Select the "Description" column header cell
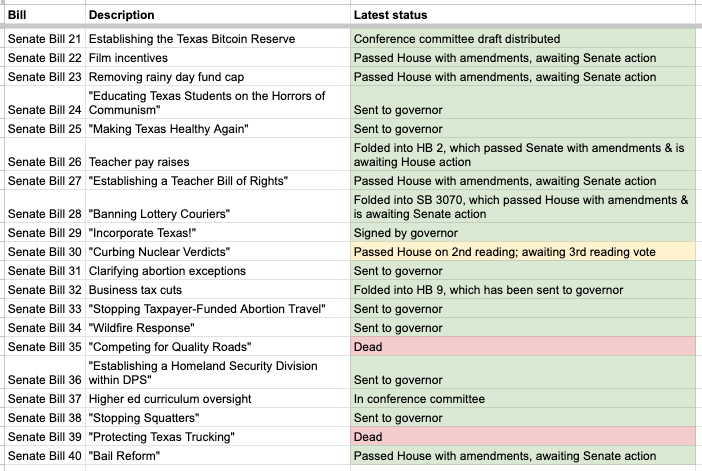This screenshot has height=471, width=702. click(x=218, y=15)
